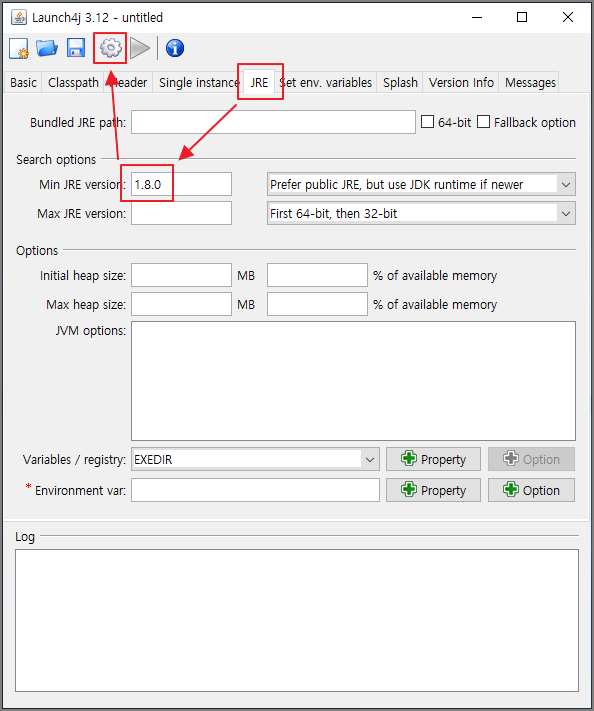Go to the Messages tab

pyautogui.click(x=530, y=83)
